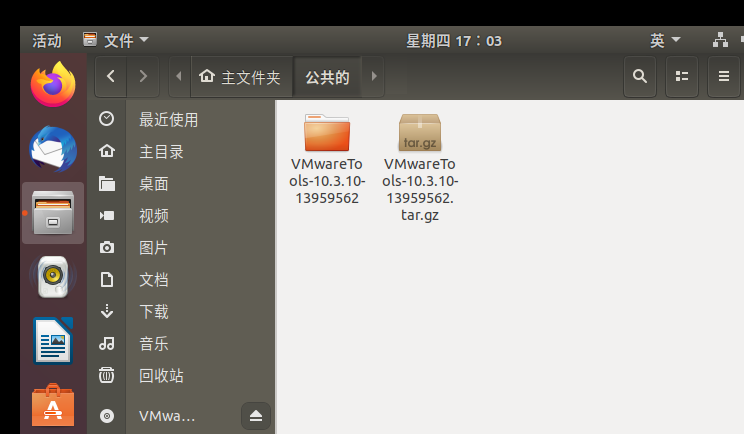The image size is (744, 434).
Task: Click the file name ending in tar.gz
Action: tap(420, 189)
